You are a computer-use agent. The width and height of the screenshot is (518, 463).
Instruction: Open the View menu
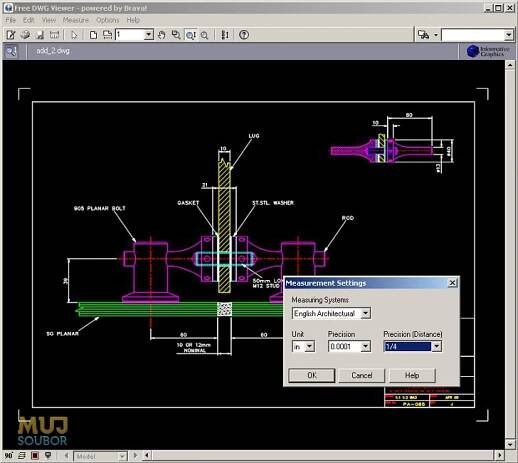coord(49,20)
